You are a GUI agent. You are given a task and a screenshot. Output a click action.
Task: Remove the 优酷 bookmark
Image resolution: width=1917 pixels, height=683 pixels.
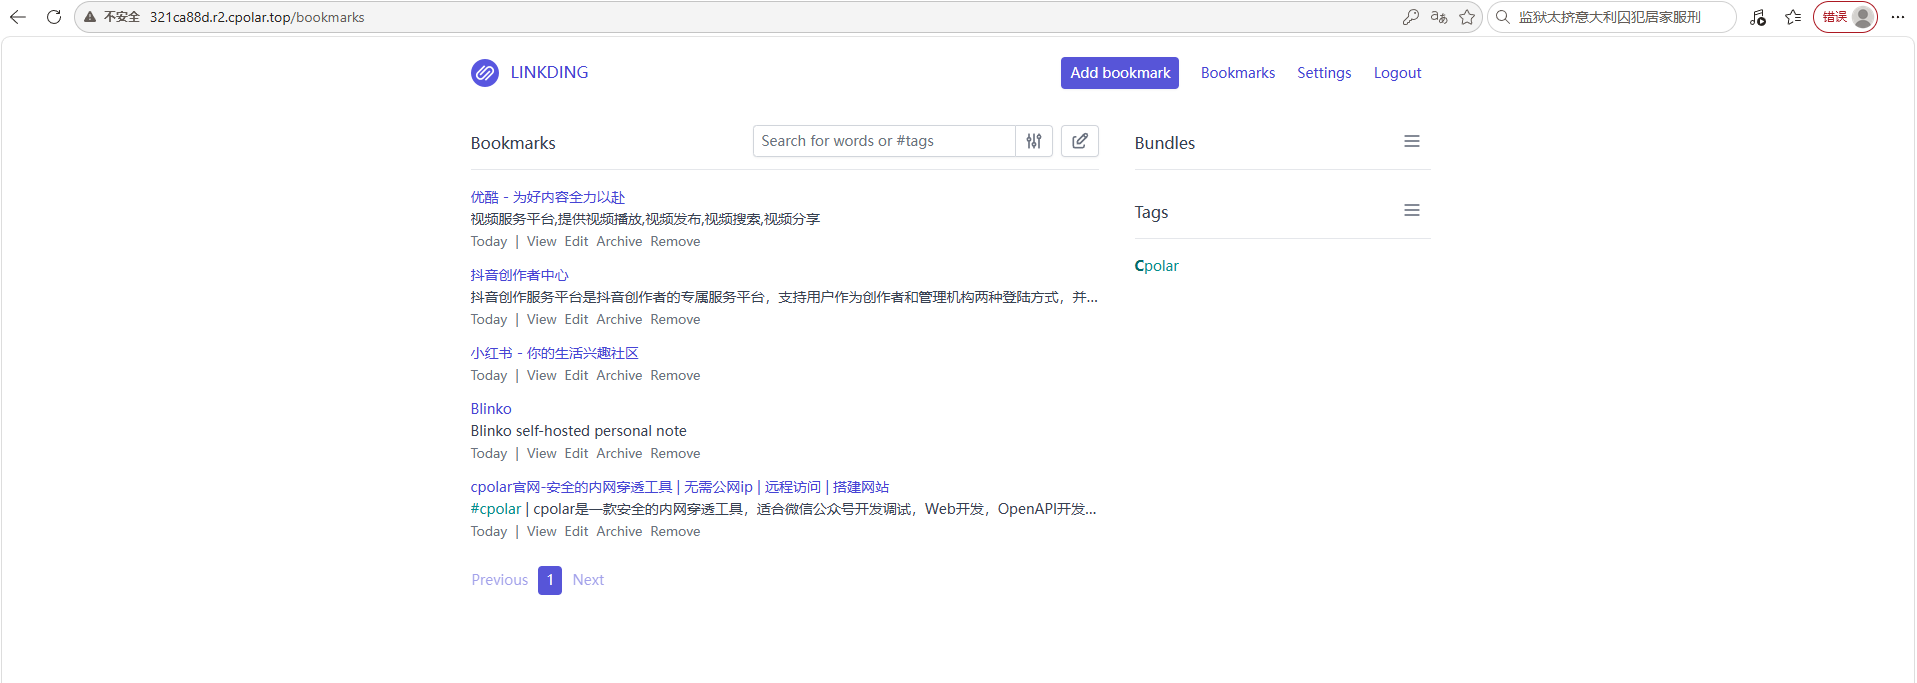point(675,241)
